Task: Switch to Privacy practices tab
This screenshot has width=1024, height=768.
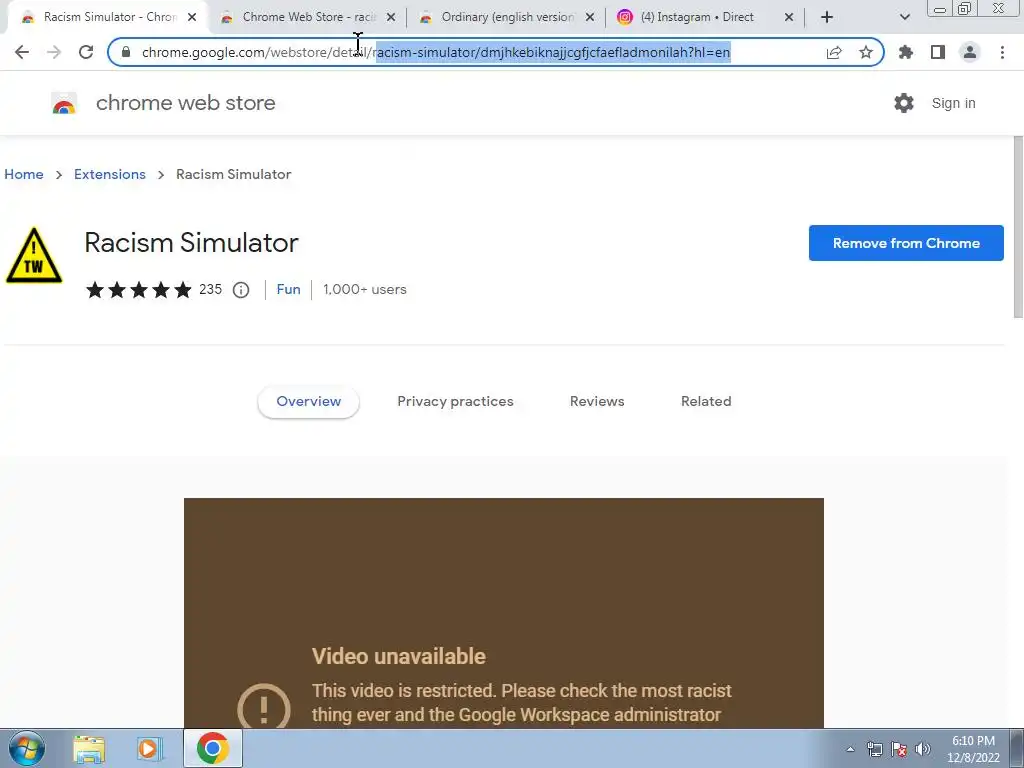Action: [x=455, y=402]
